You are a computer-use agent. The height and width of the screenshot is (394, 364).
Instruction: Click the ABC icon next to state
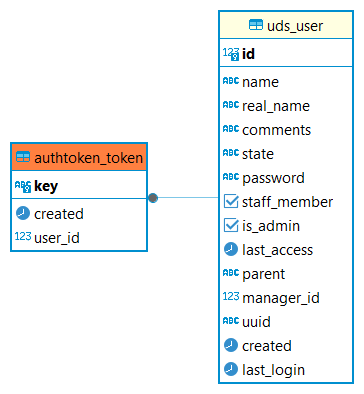click(231, 153)
